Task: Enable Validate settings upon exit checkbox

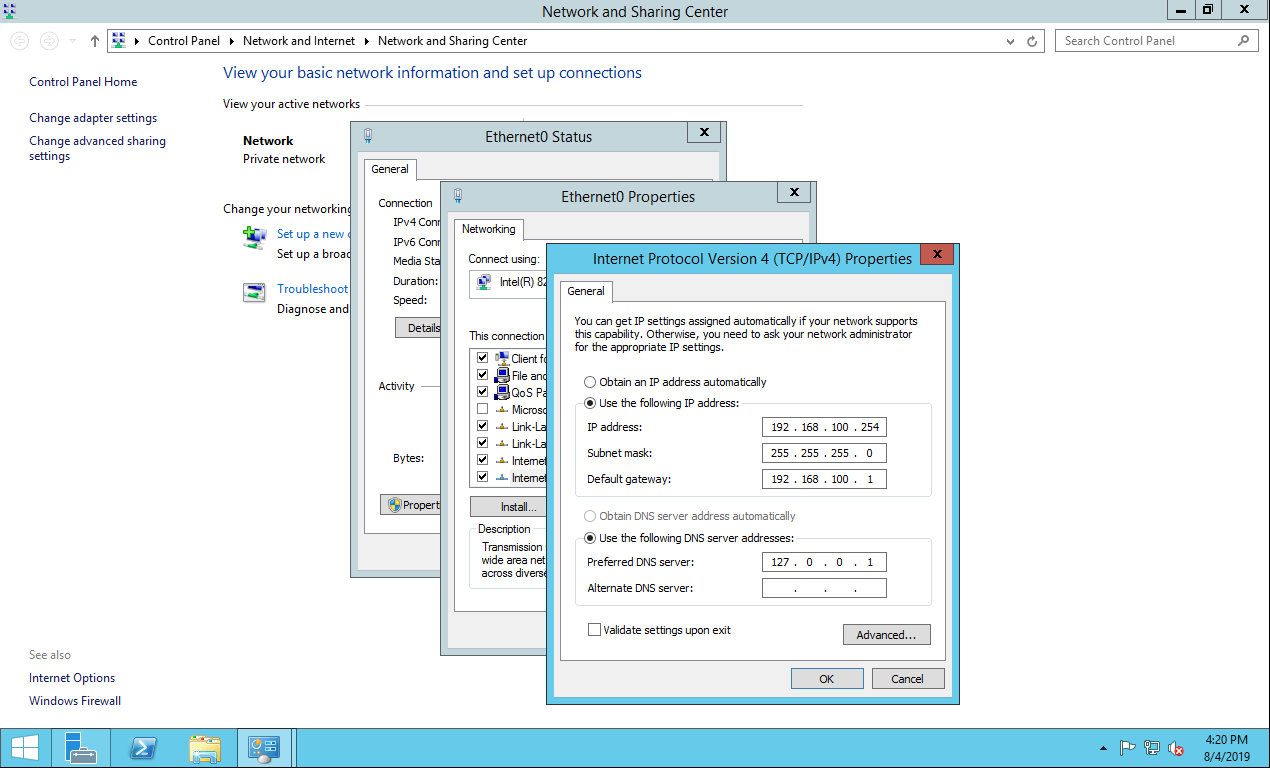Action: [x=595, y=630]
